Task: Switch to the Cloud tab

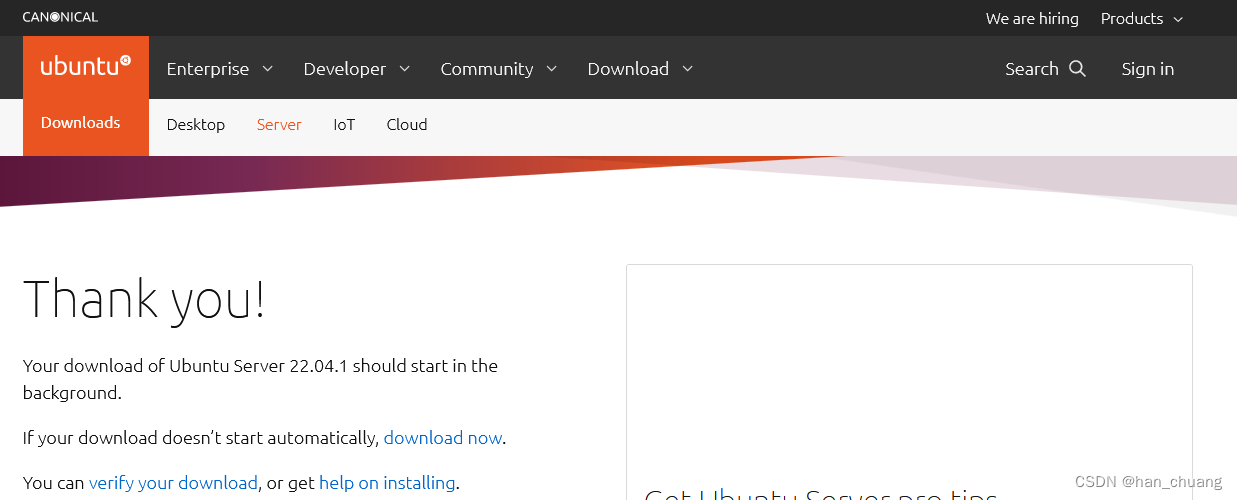Action: click(x=407, y=124)
